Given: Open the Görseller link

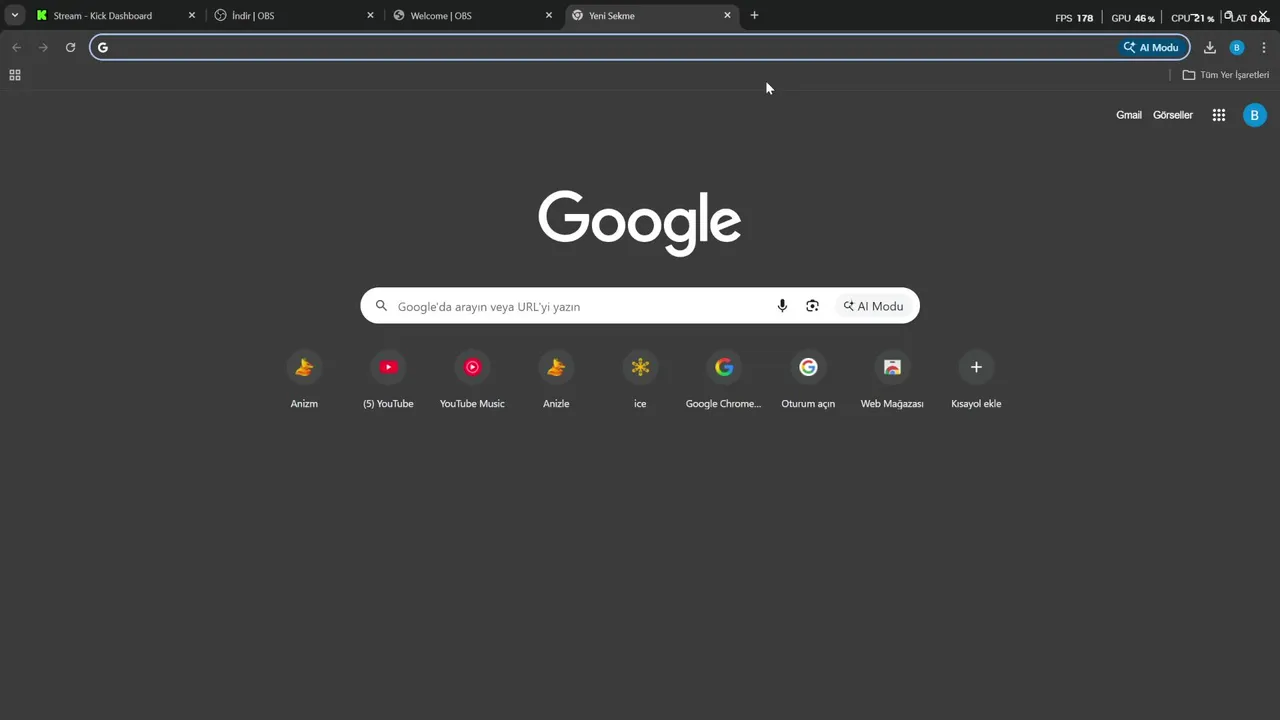Looking at the screenshot, I should click(x=1173, y=115).
